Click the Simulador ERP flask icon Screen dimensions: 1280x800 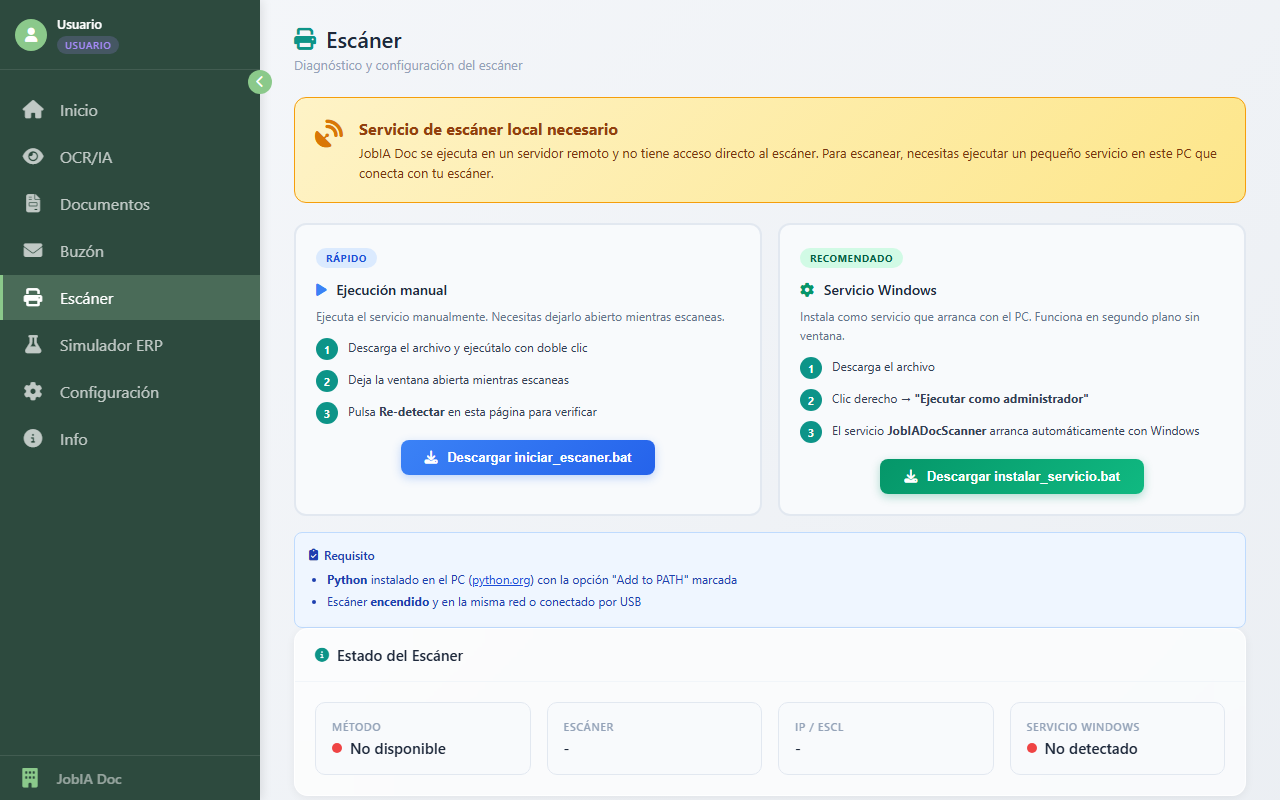pos(33,345)
